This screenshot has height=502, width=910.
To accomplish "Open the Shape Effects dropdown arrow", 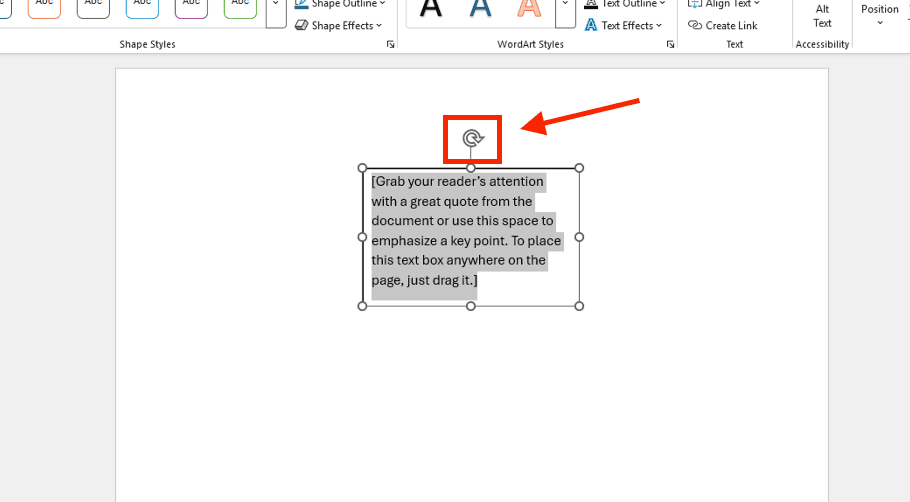I will pyautogui.click(x=379, y=26).
